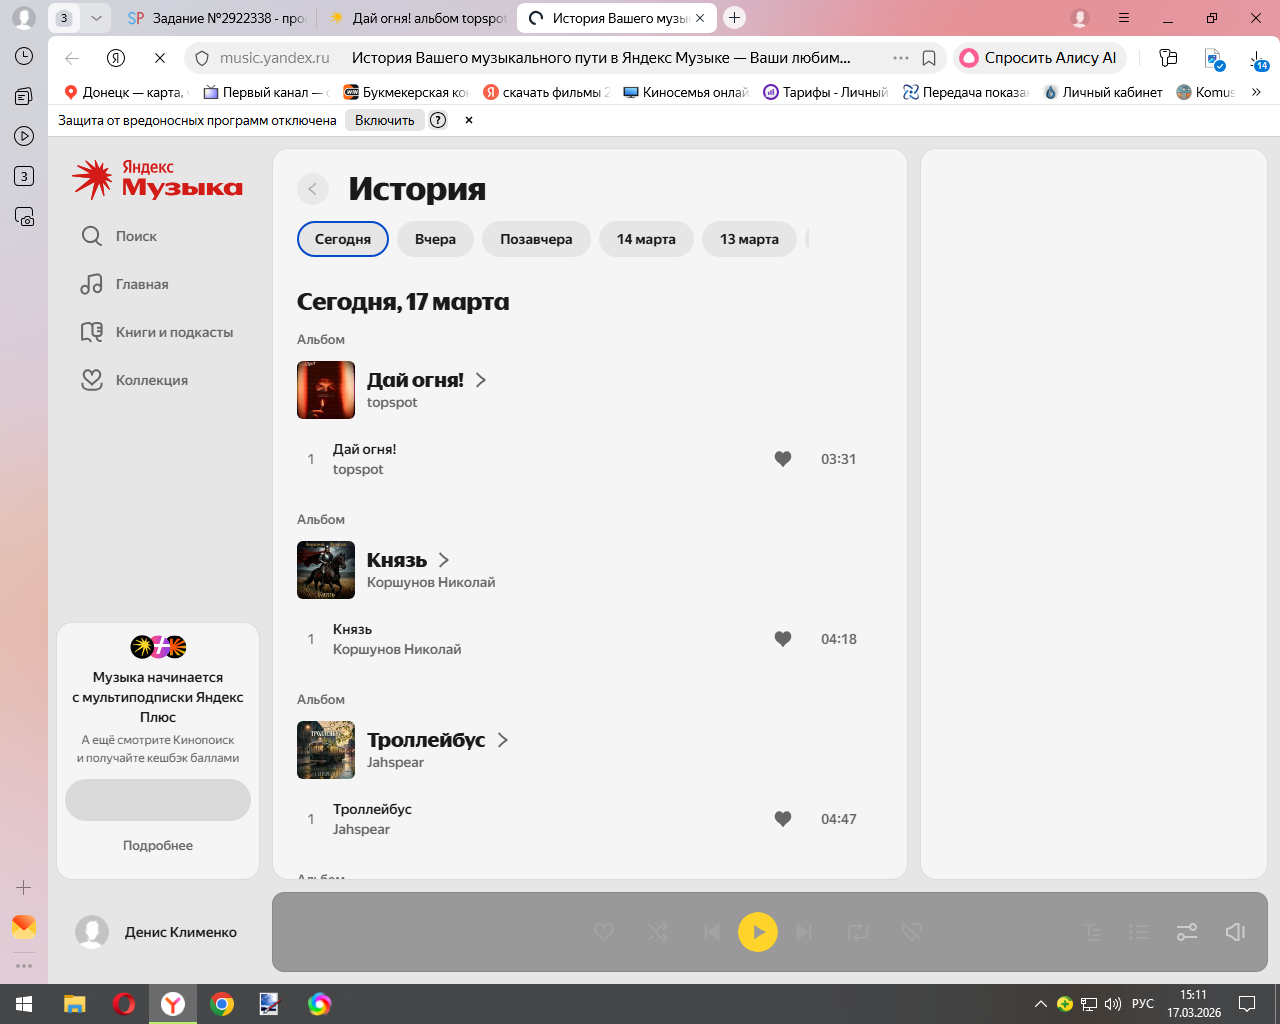
Task: Open the Князь album chevron
Action: [444, 560]
